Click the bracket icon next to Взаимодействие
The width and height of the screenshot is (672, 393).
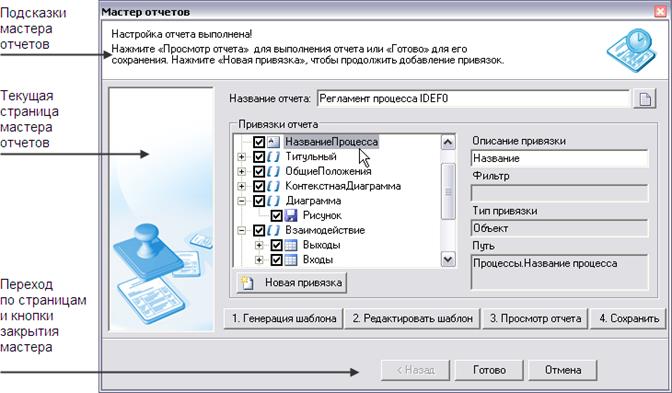click(273, 231)
